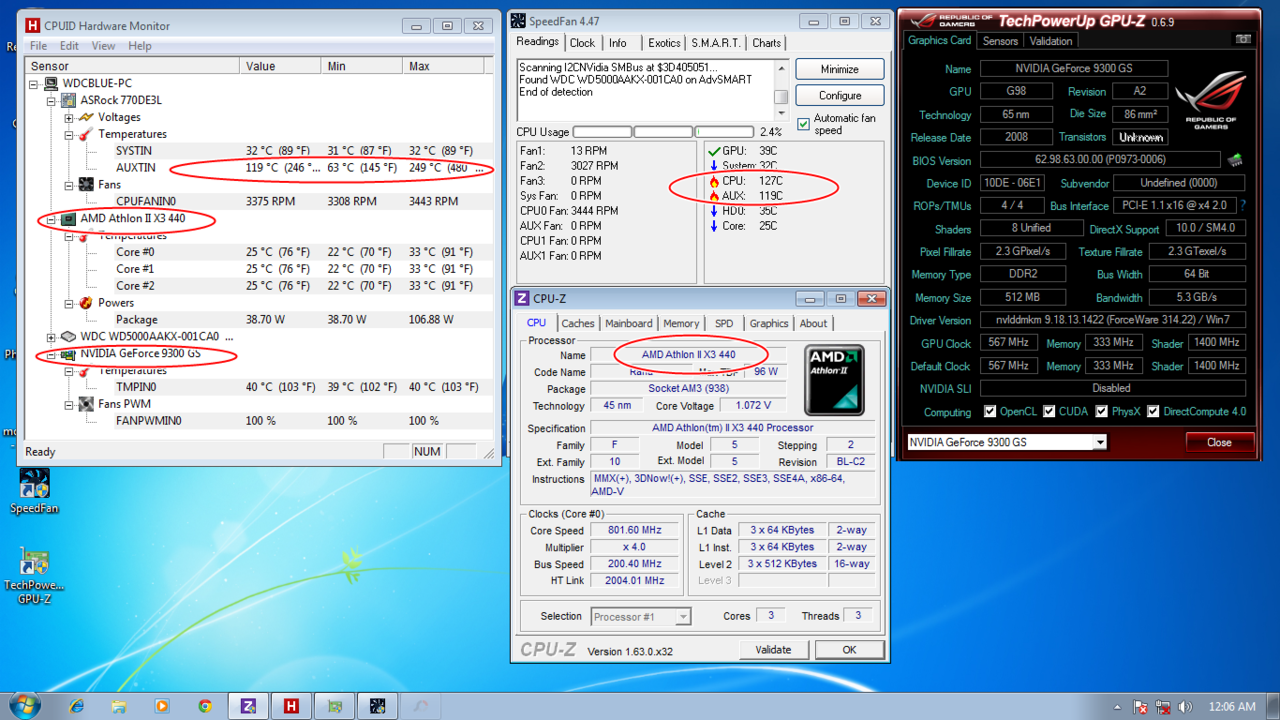
Task: Open Windows Explorer folder on taskbar
Action: pyautogui.click(x=119, y=706)
